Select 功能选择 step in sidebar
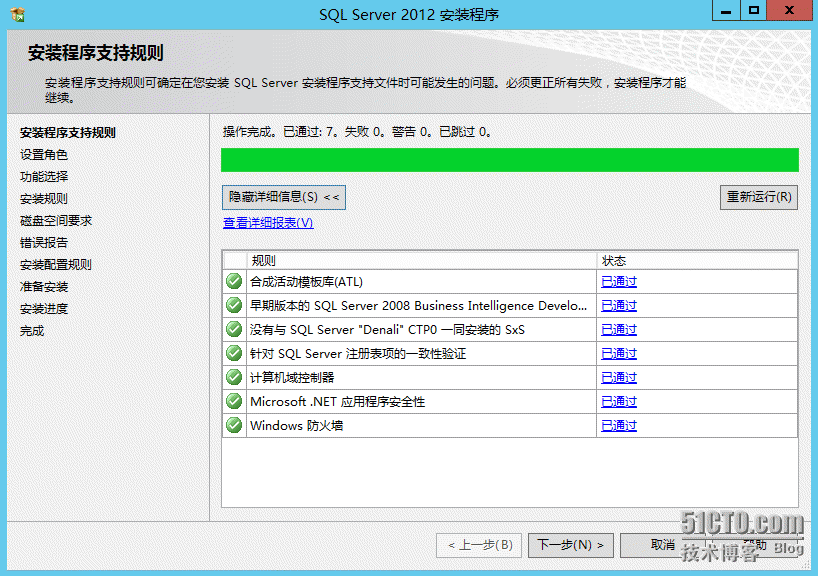Screen dimensions: 818x576 click(44, 177)
